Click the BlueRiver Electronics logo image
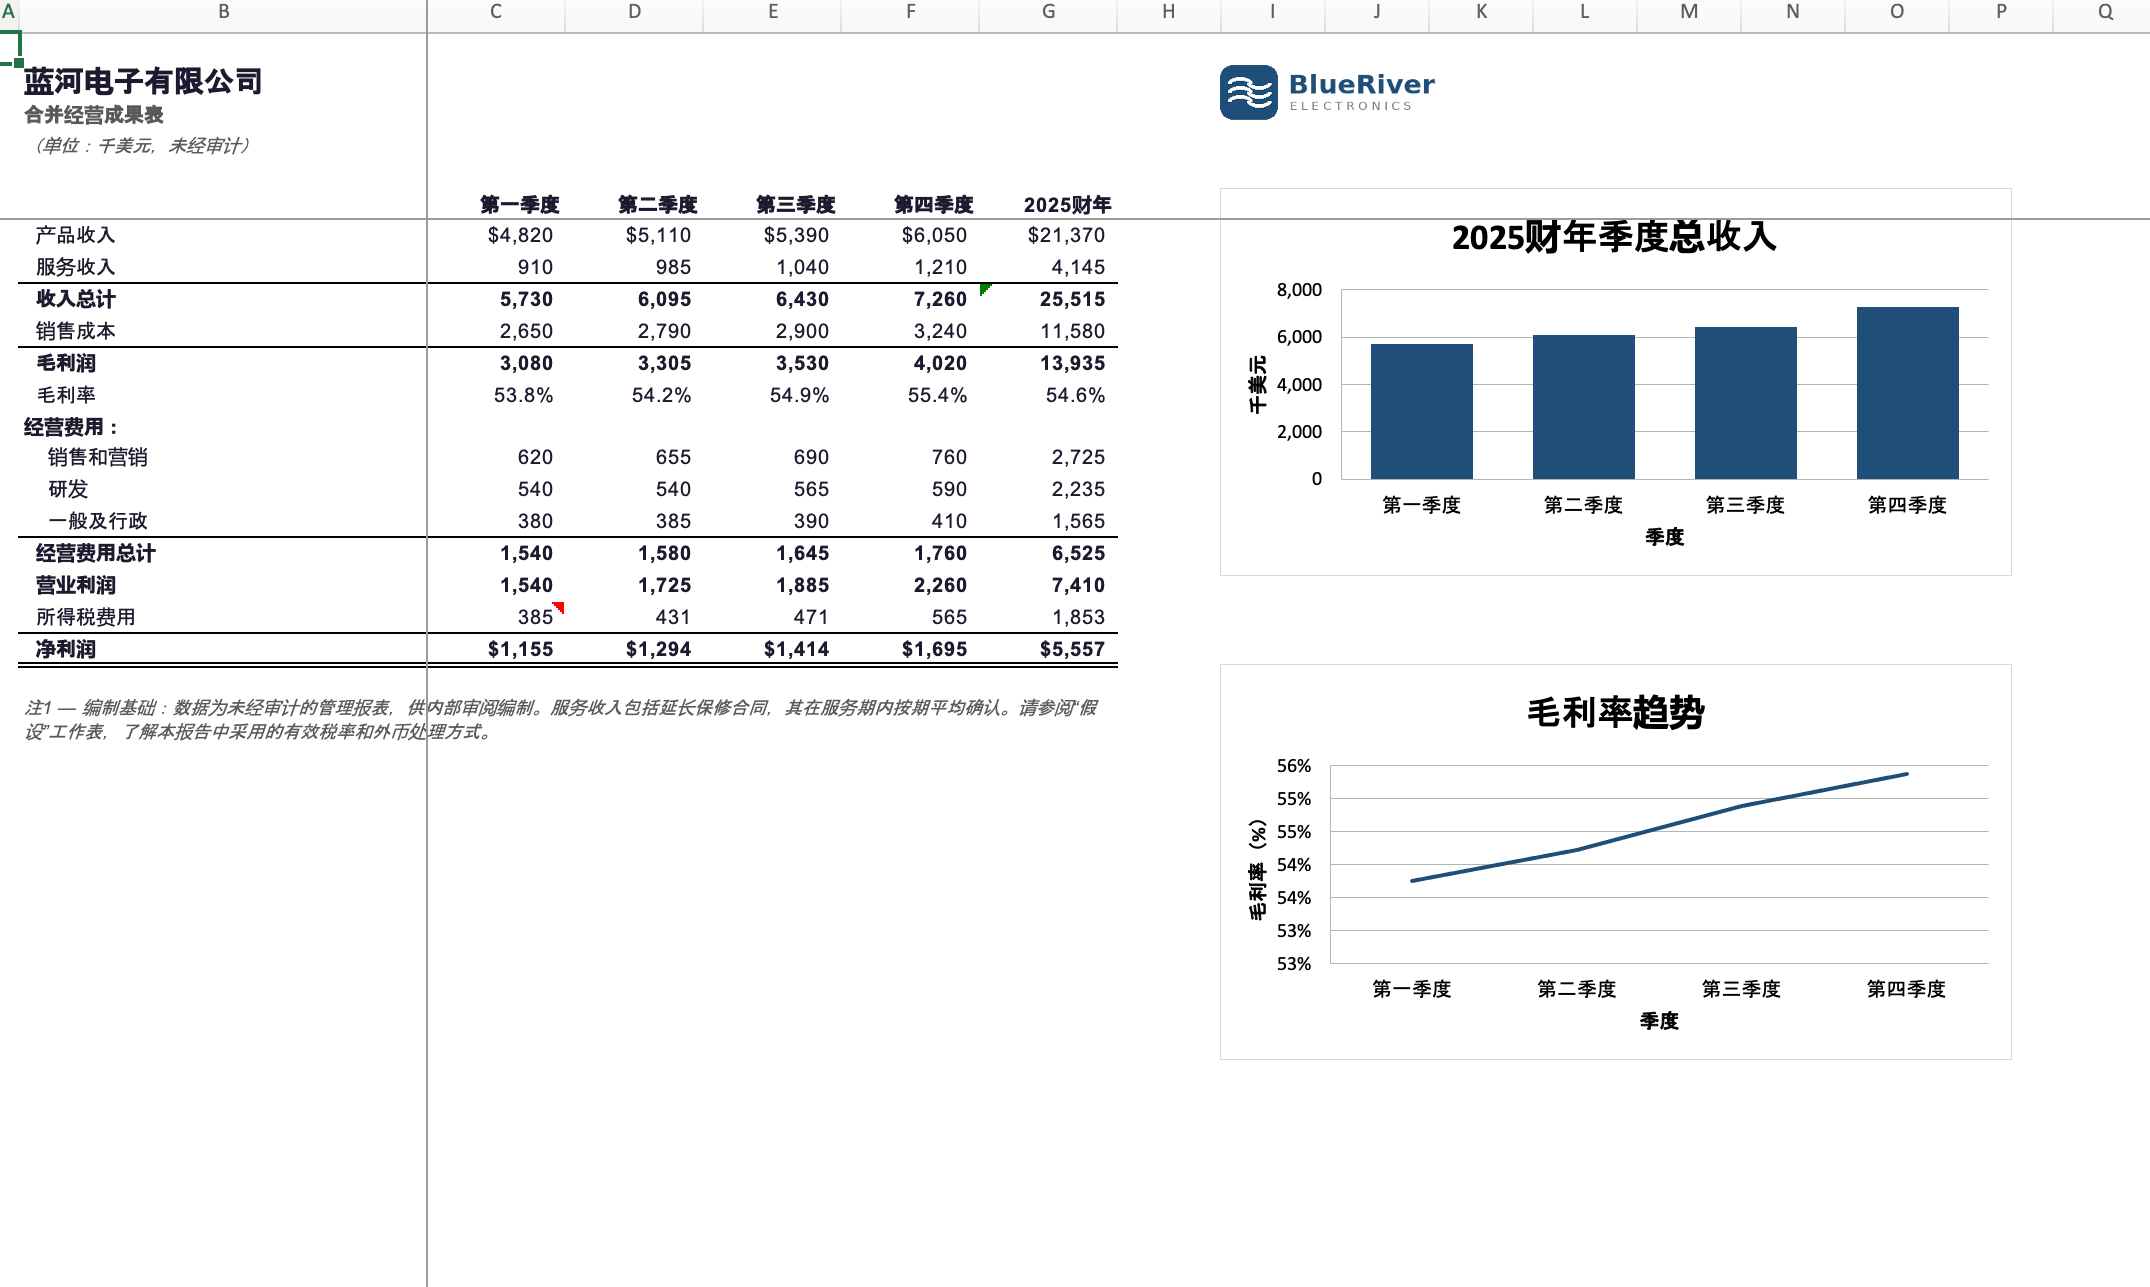 1327,92
